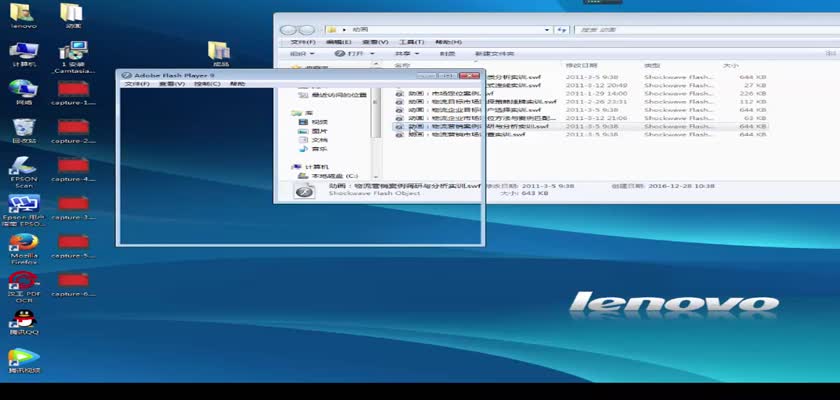The image size is (840, 400).
Task: Select 本地磁盘 (C:) in the navigation pane
Action: [328, 176]
